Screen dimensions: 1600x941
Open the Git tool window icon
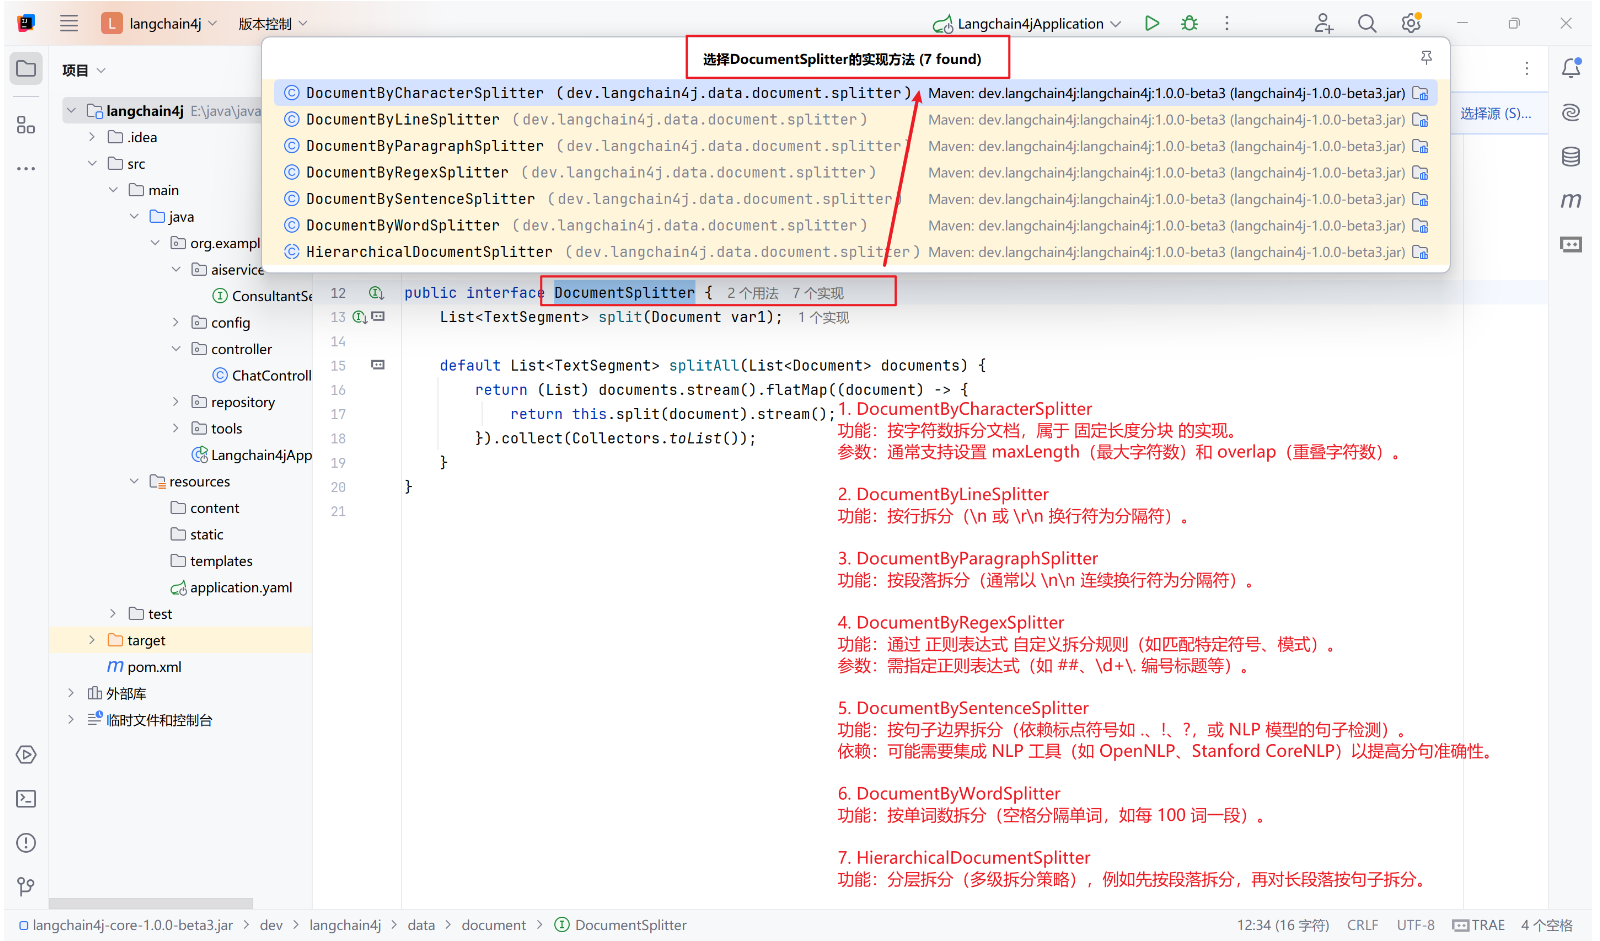pos(26,886)
